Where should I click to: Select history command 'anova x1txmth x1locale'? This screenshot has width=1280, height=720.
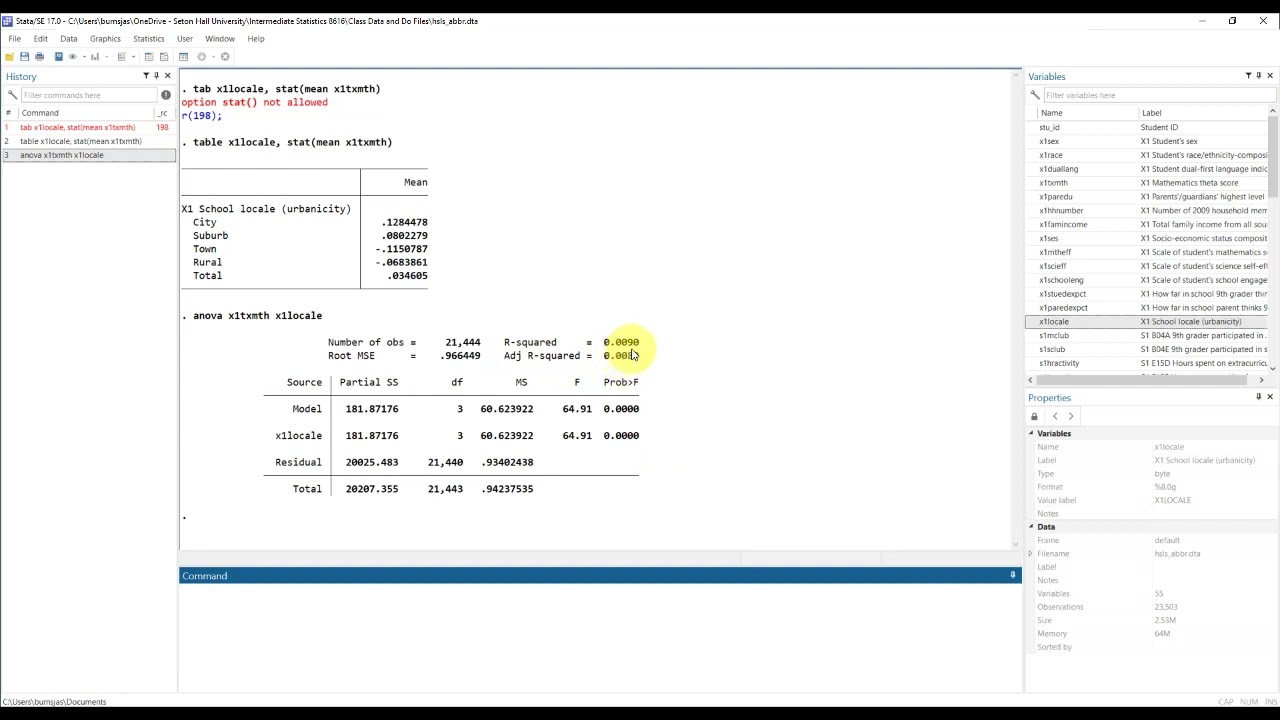tap(88, 155)
